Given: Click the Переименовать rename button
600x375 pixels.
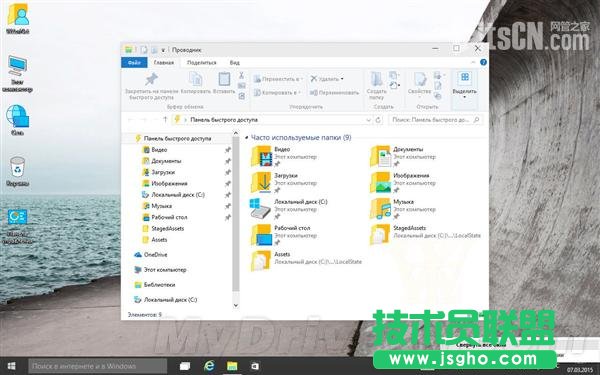Looking at the screenshot, I should [x=334, y=93].
